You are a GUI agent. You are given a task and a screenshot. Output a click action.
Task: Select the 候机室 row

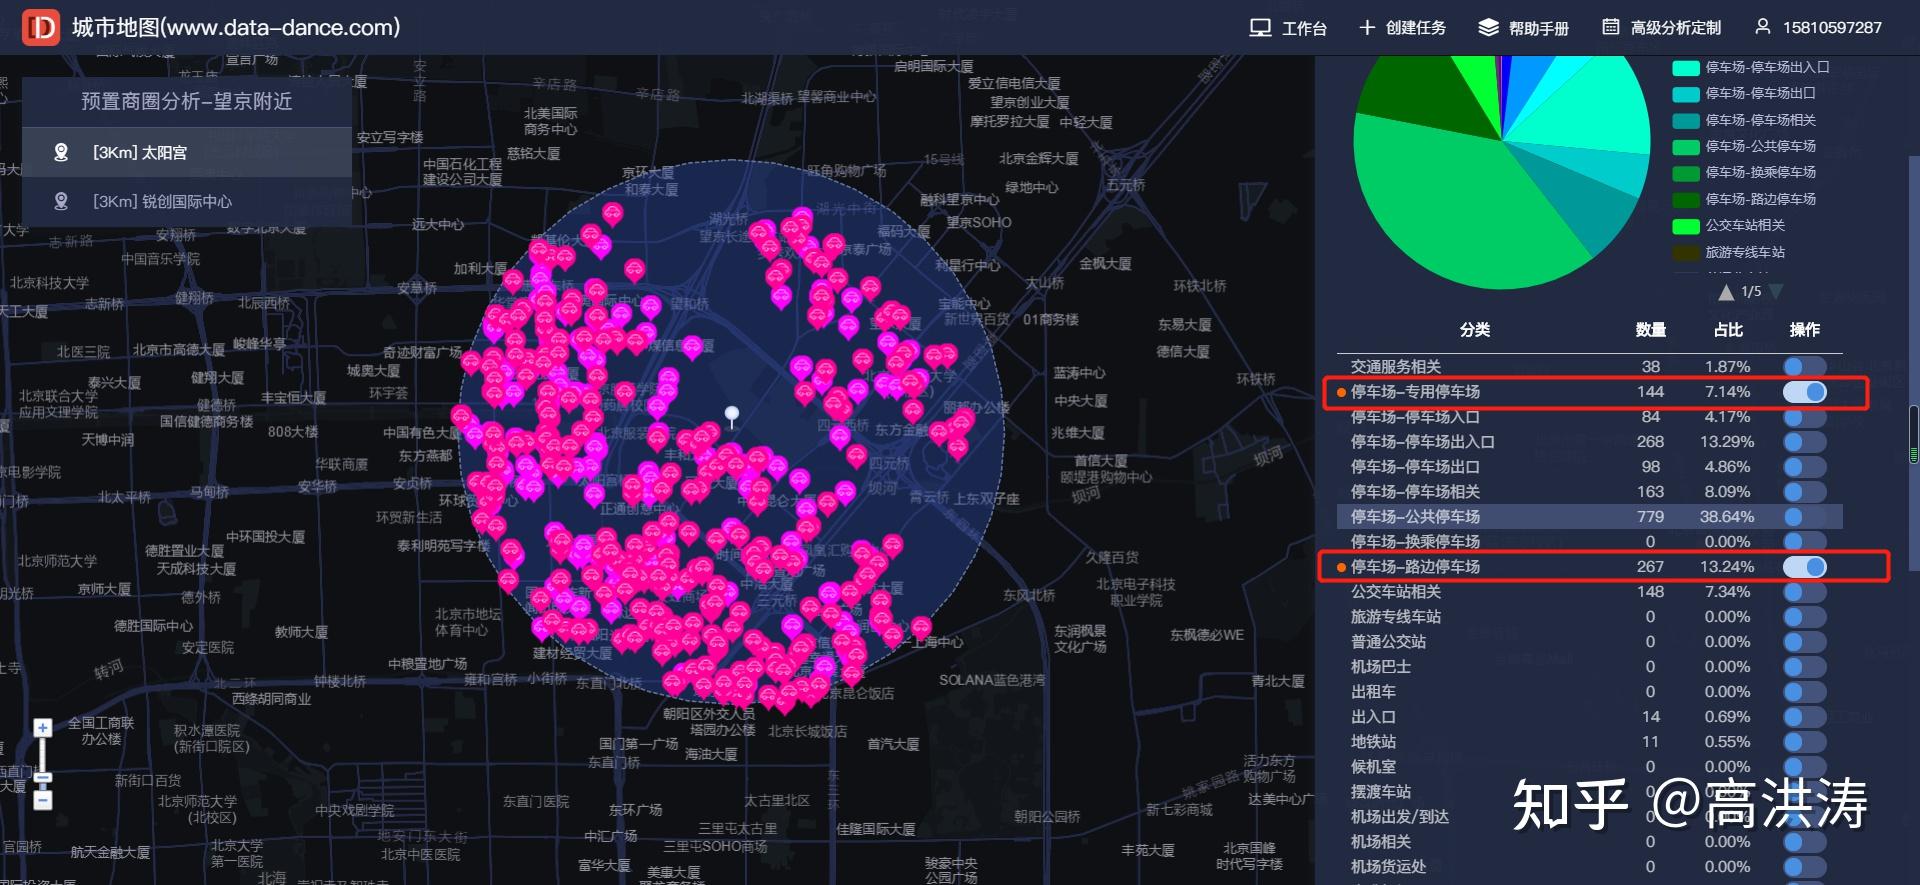tap(1589, 767)
